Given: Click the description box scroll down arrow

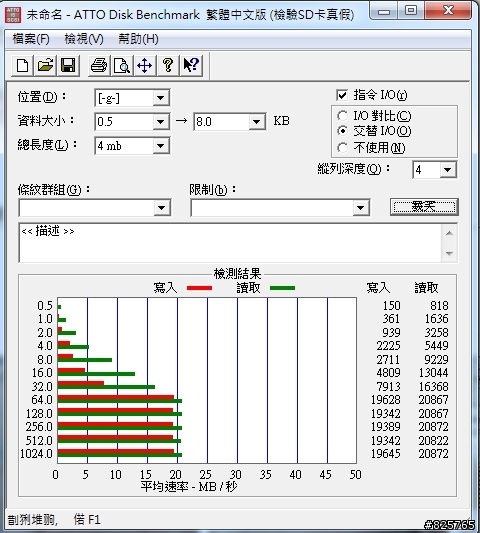Looking at the screenshot, I should (x=449, y=253).
